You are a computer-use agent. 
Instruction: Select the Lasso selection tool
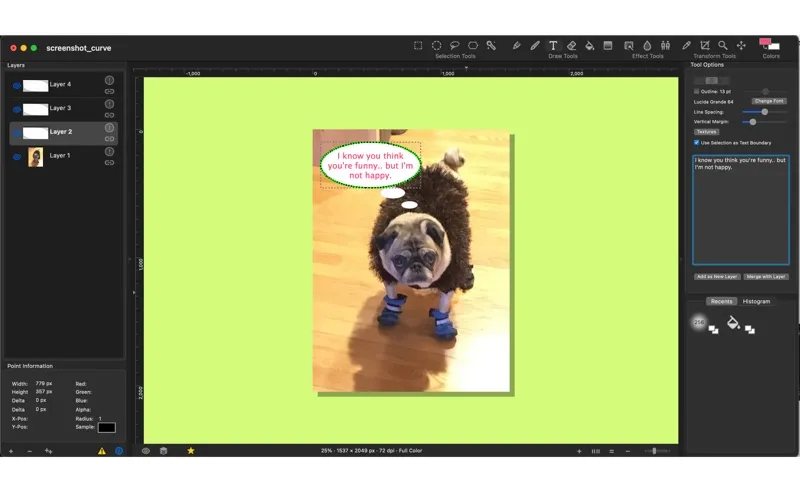455,45
